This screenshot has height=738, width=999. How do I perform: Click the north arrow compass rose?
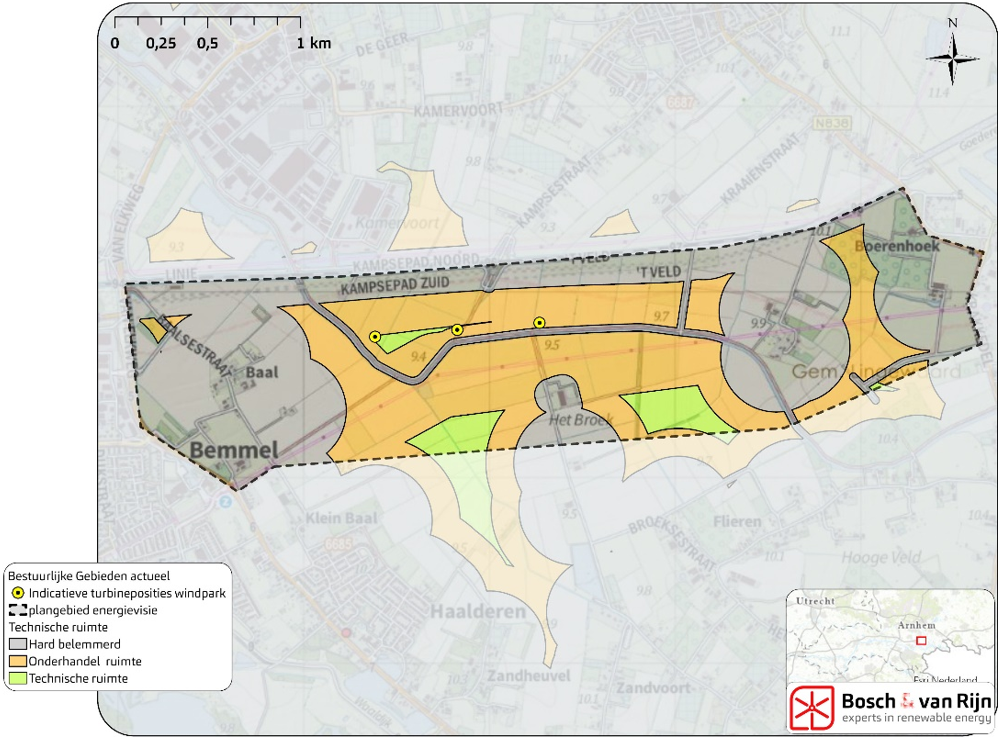[x=952, y=57]
